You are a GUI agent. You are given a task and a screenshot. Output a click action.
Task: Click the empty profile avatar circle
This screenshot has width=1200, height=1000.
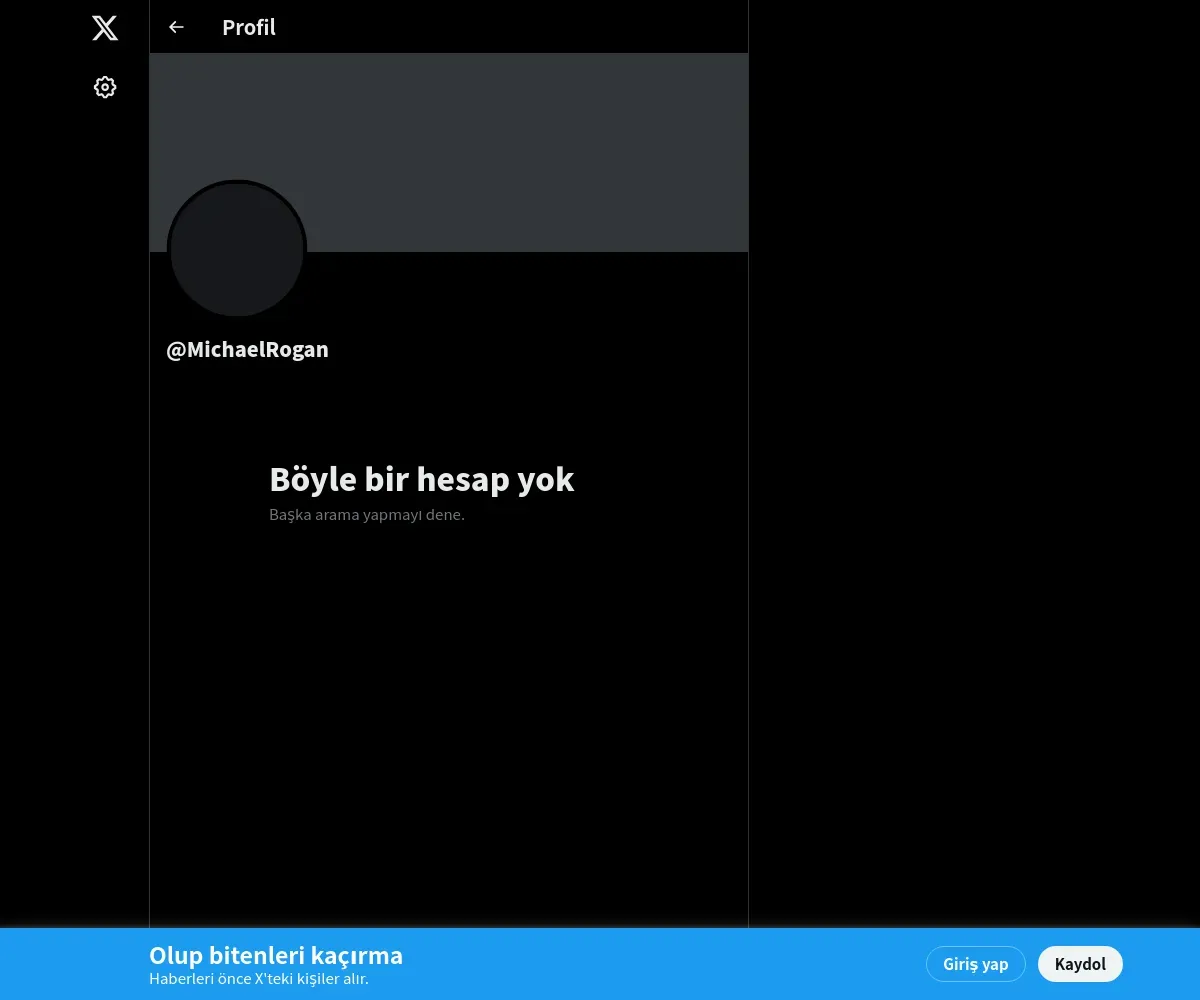[237, 250]
